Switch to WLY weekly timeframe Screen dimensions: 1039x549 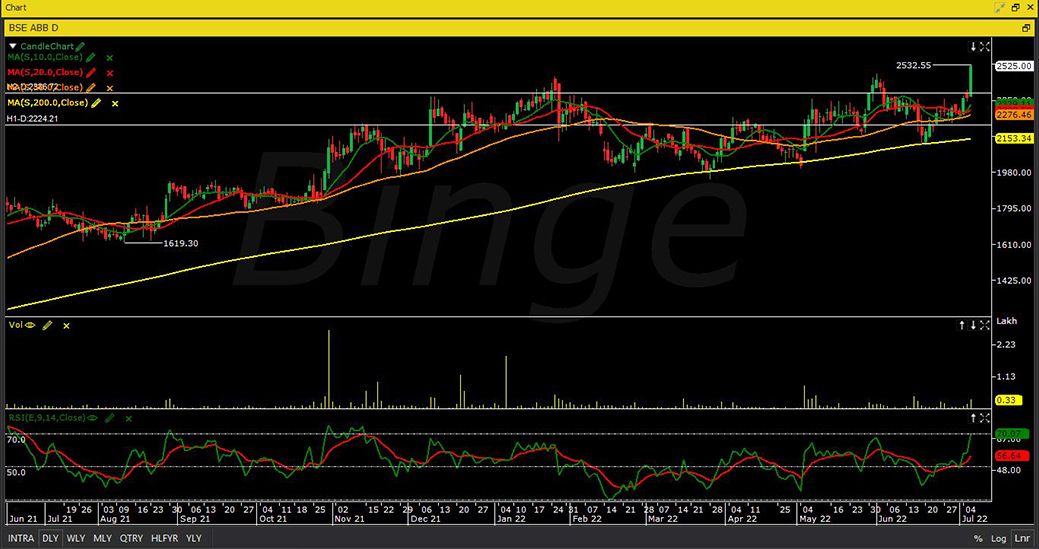[x=76, y=538]
